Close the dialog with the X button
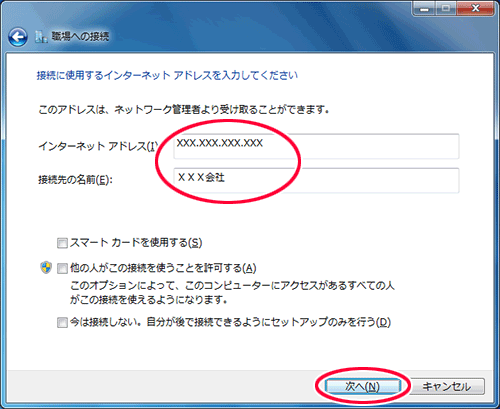 coord(476,8)
